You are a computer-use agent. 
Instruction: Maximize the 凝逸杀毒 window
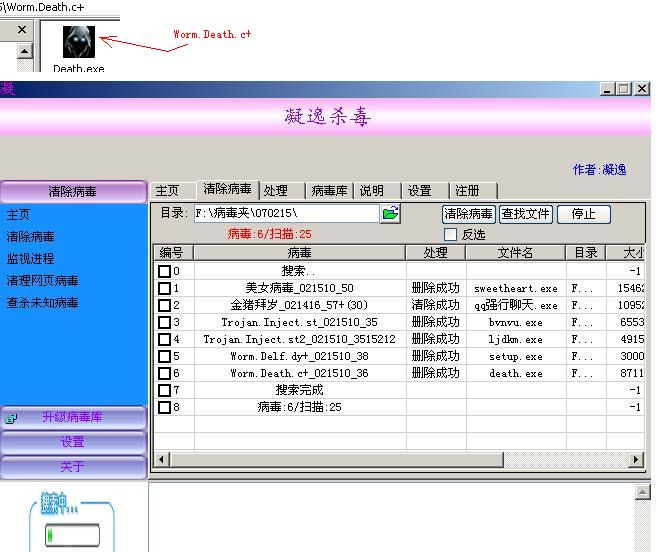[624, 89]
